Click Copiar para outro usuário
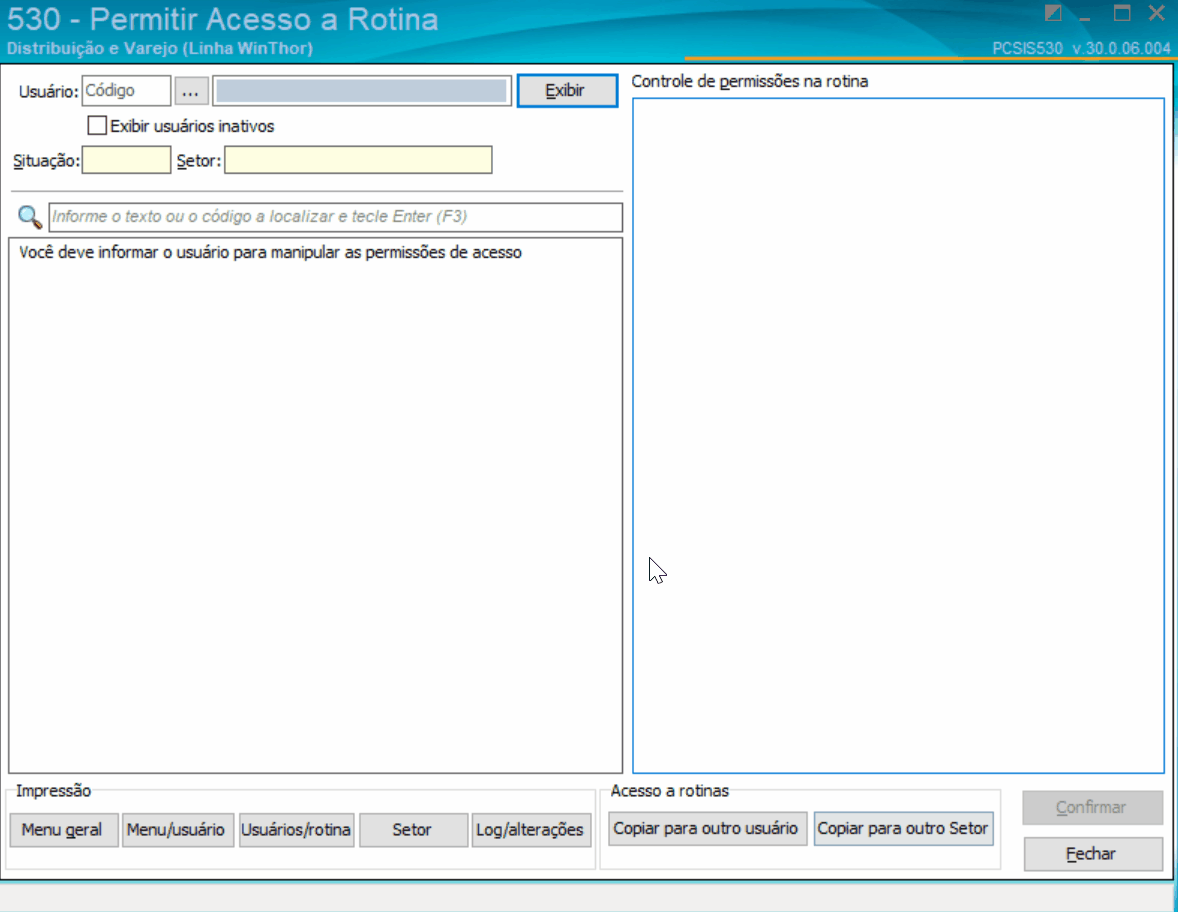Image resolution: width=1178 pixels, height=912 pixels. click(707, 829)
